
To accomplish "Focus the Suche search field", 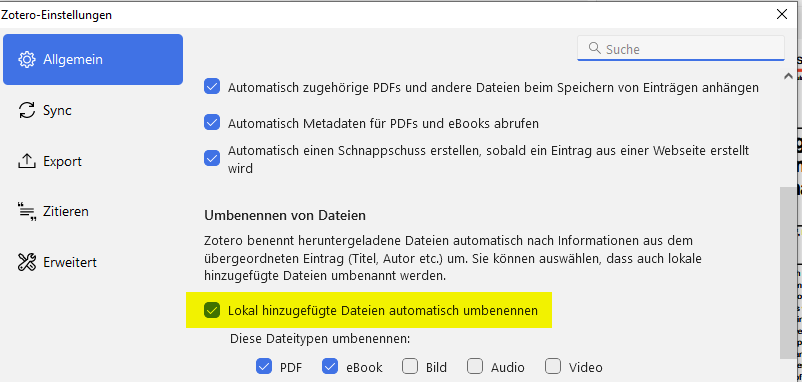I will pos(681,49).
